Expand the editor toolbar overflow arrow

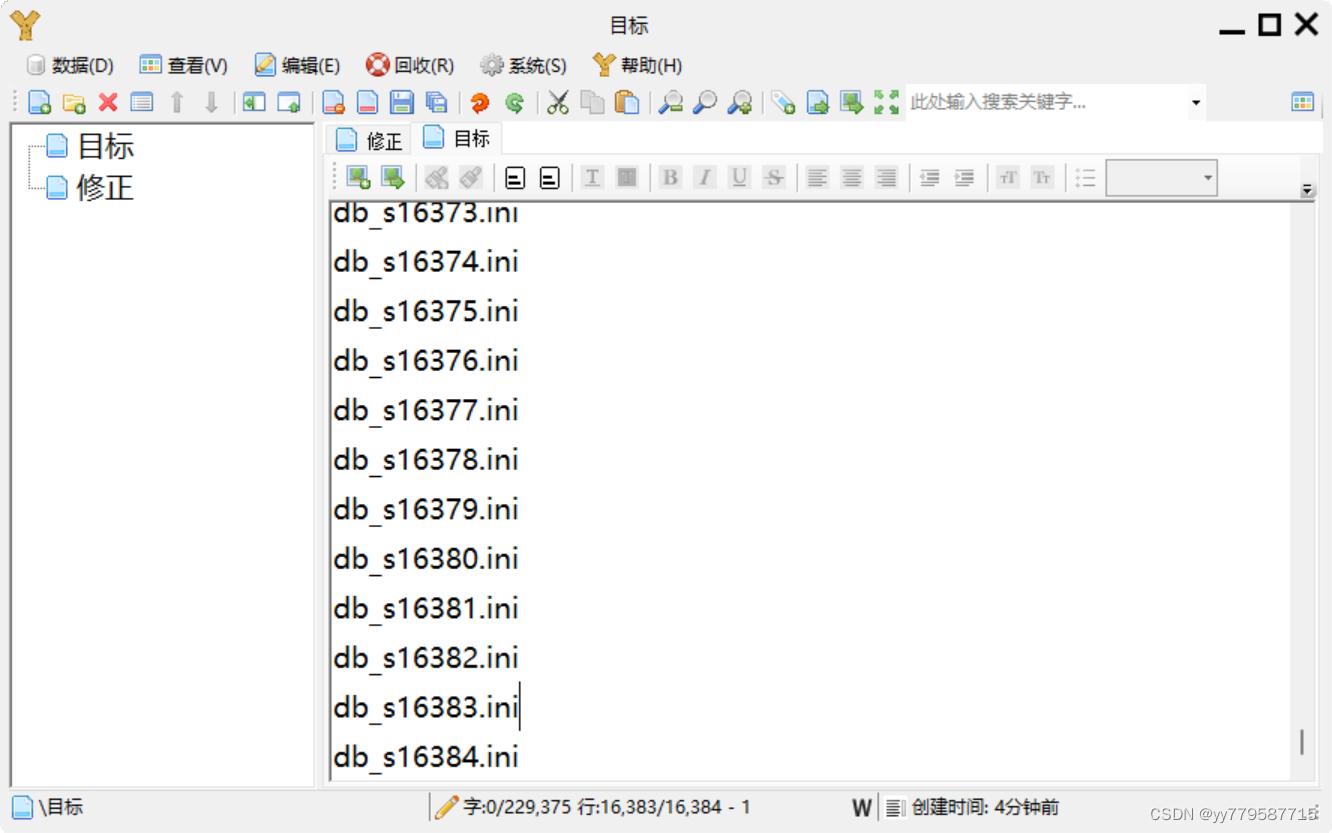tap(1307, 190)
